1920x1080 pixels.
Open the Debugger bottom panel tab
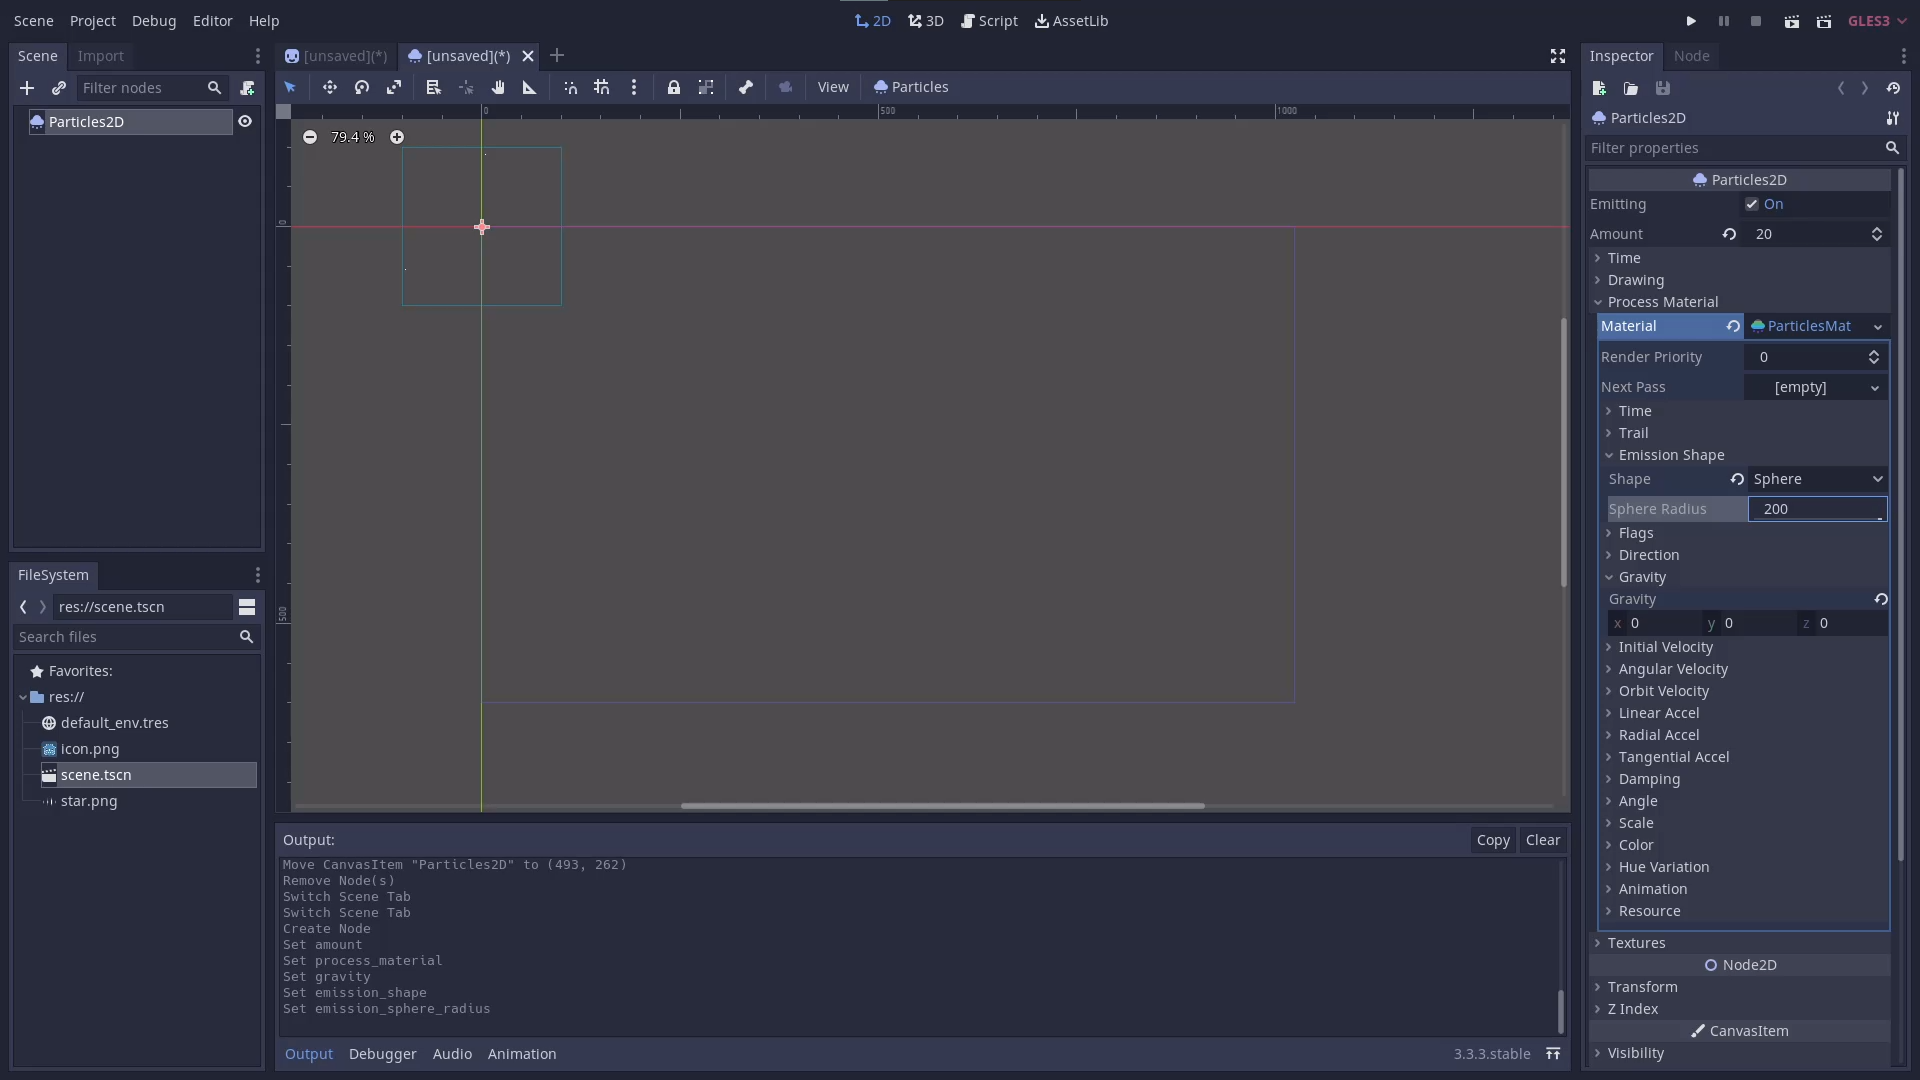(383, 1054)
